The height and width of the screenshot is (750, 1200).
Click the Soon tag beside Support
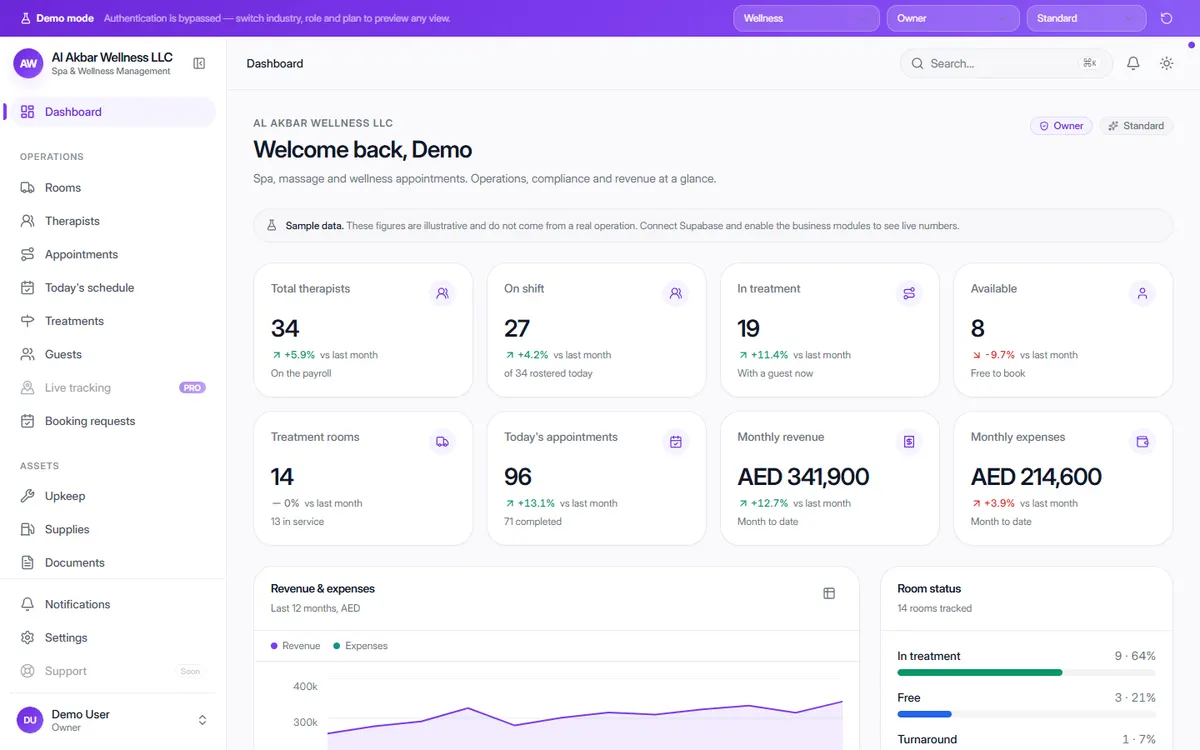(190, 672)
